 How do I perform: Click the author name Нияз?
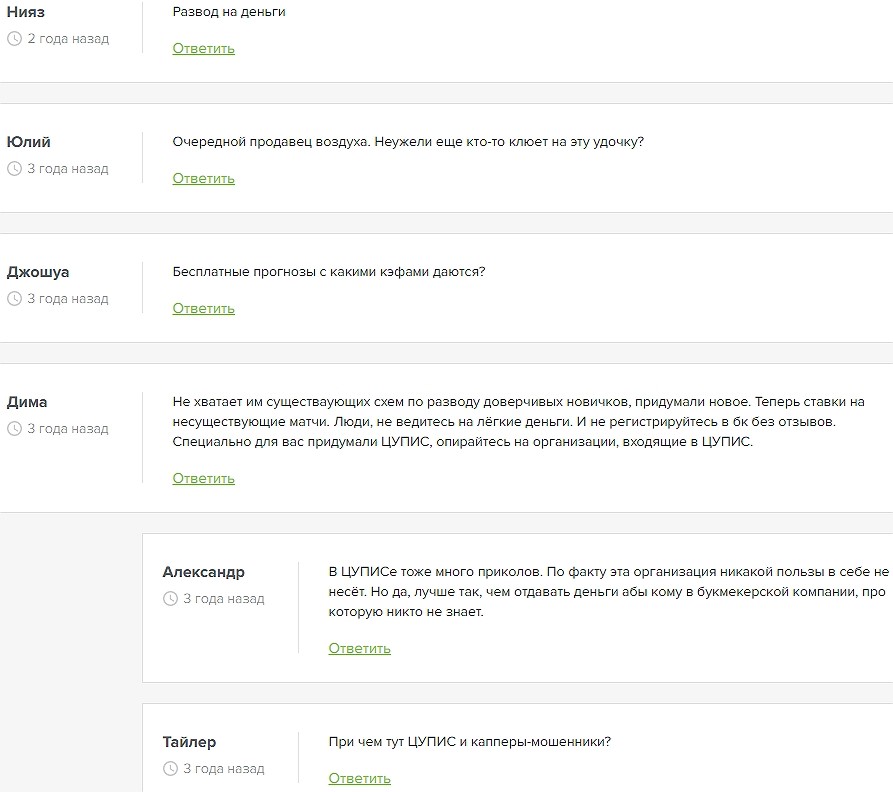click(26, 12)
